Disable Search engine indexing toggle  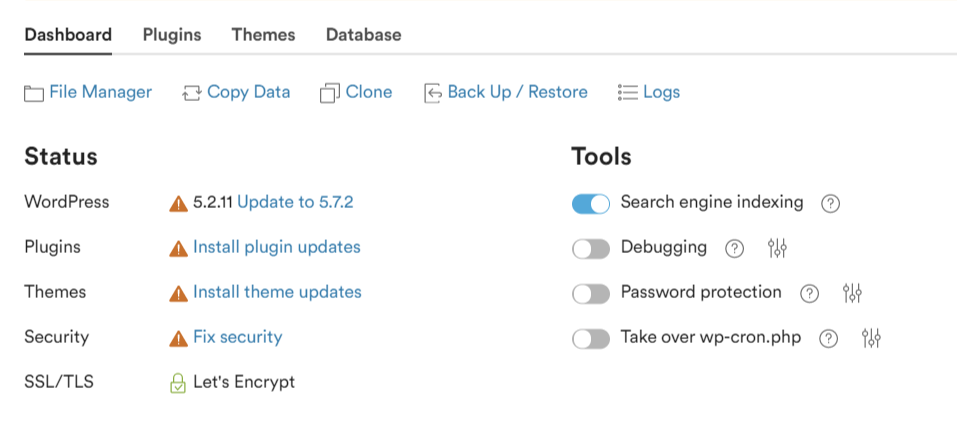tap(591, 204)
